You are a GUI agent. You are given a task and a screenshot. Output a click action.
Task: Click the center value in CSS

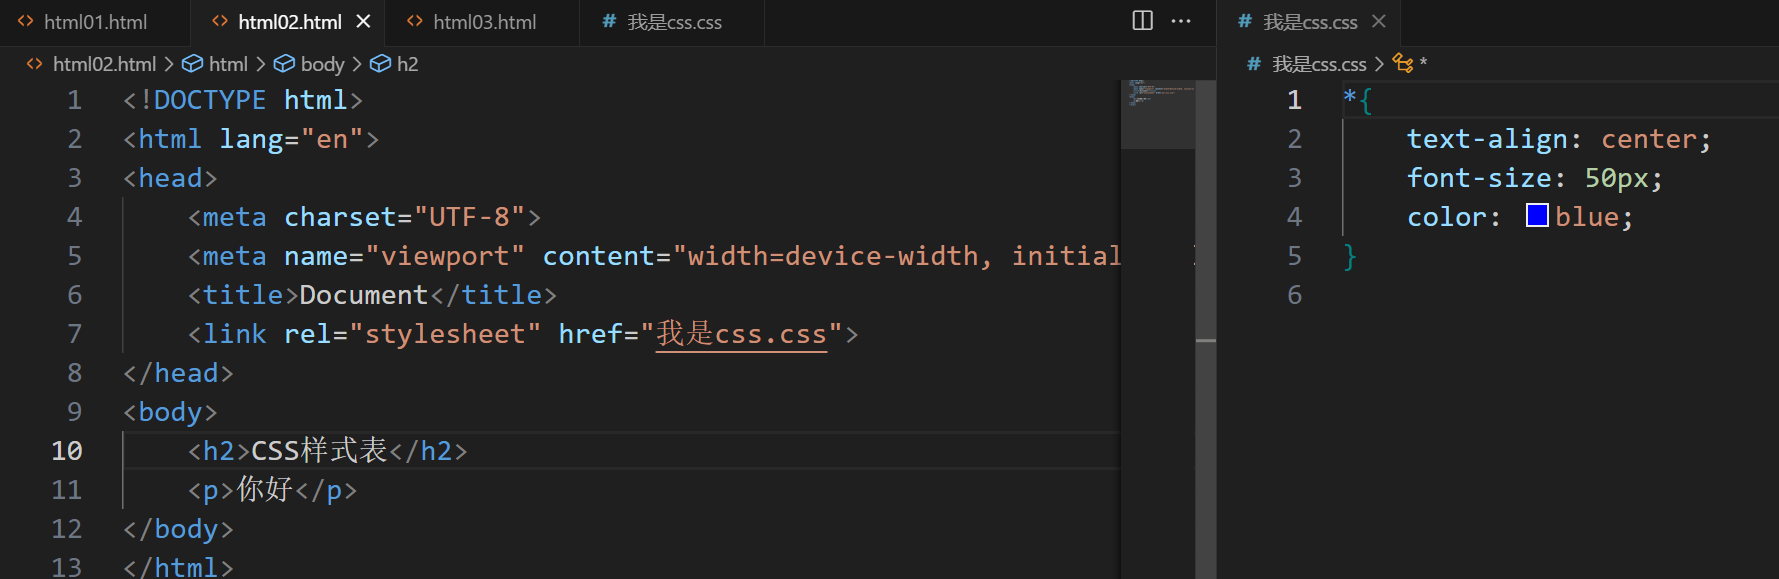pos(1649,139)
